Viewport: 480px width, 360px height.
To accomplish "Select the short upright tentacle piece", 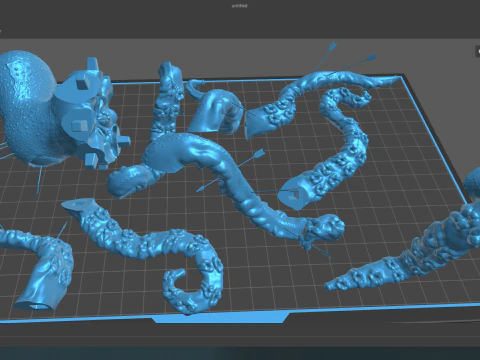I will click(x=166, y=102).
